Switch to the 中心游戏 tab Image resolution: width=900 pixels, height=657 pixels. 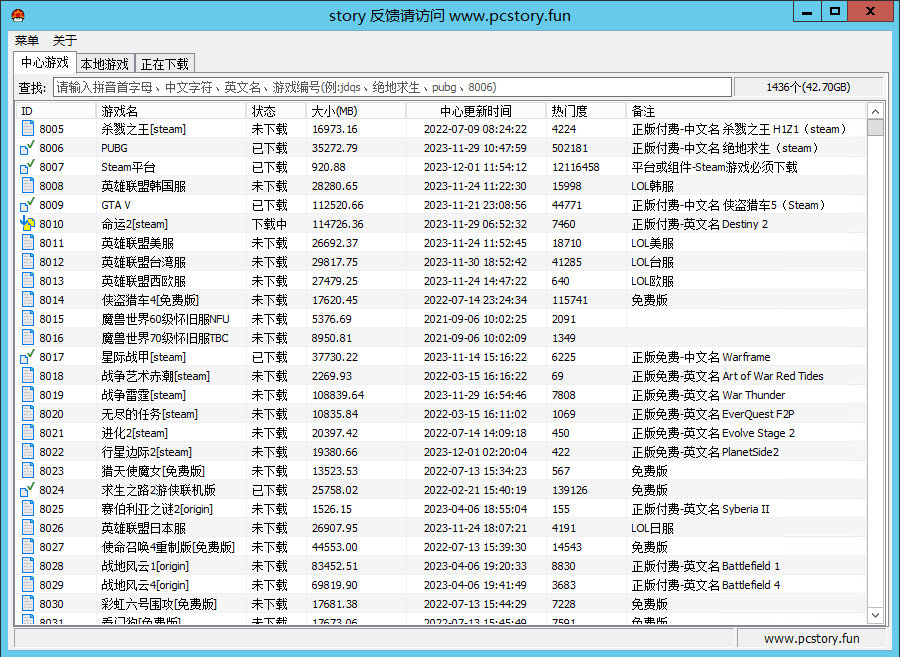click(45, 63)
